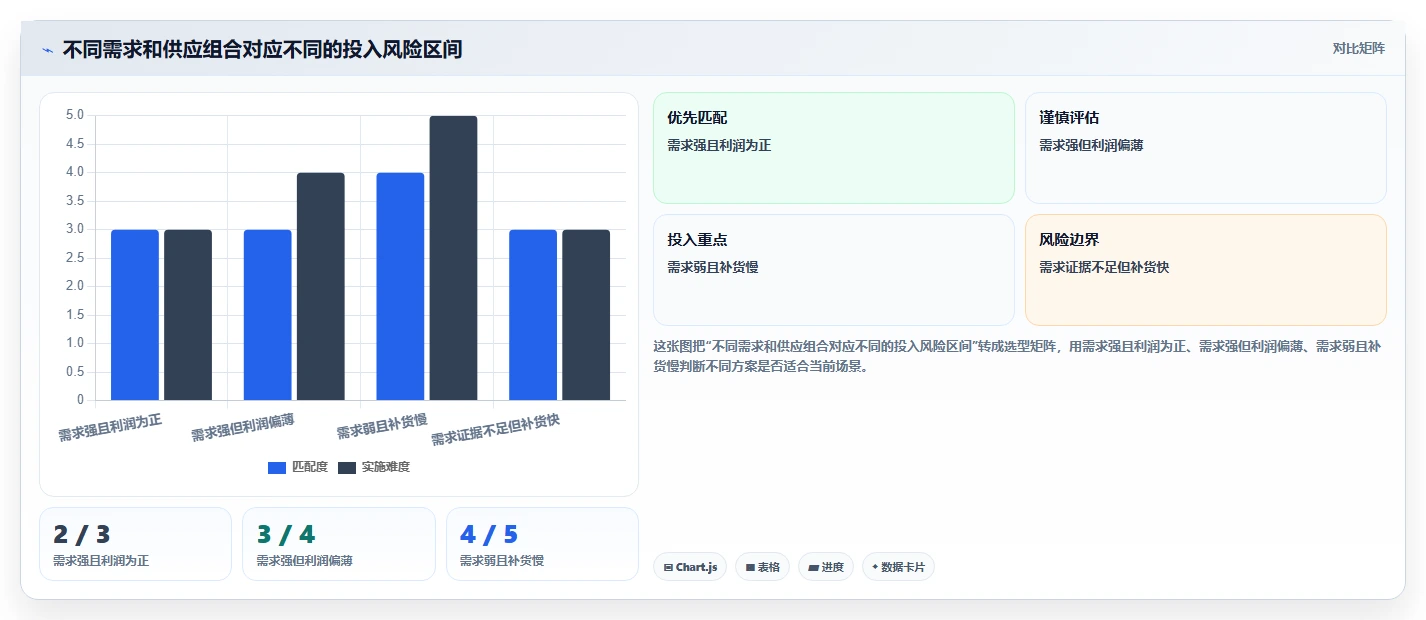Click the lightning icon beside the card title

(47, 50)
